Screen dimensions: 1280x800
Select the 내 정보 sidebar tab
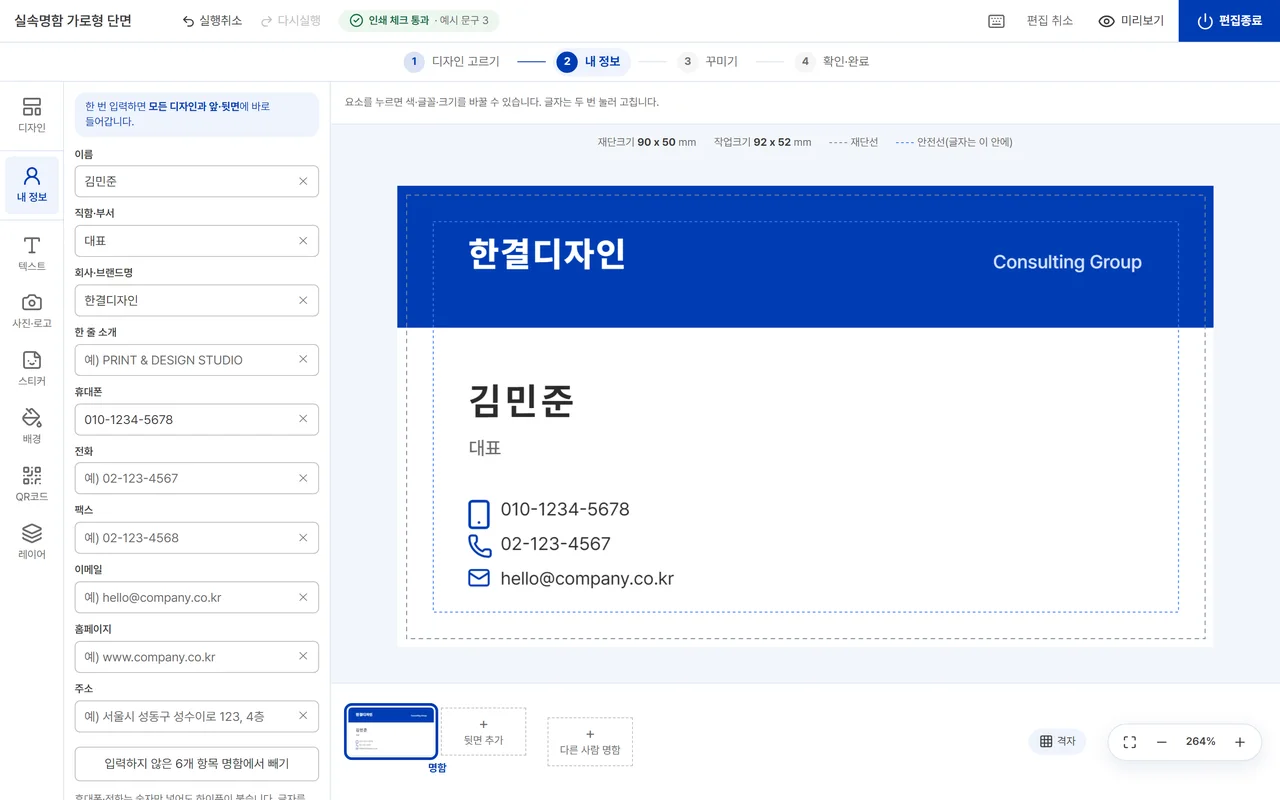[x=32, y=185]
